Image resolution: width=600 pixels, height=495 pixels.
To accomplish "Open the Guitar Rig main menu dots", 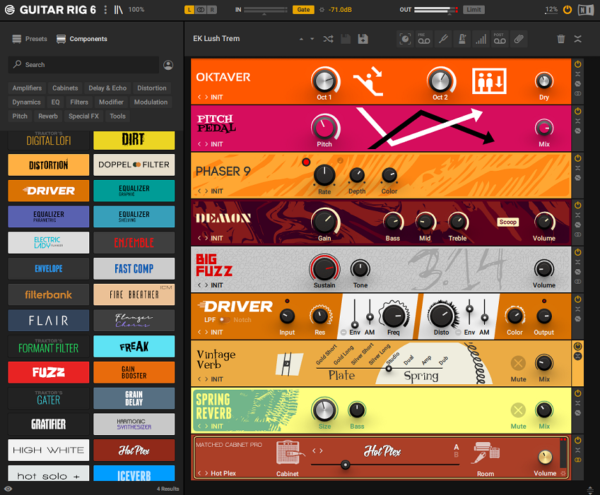I will click(105, 10).
